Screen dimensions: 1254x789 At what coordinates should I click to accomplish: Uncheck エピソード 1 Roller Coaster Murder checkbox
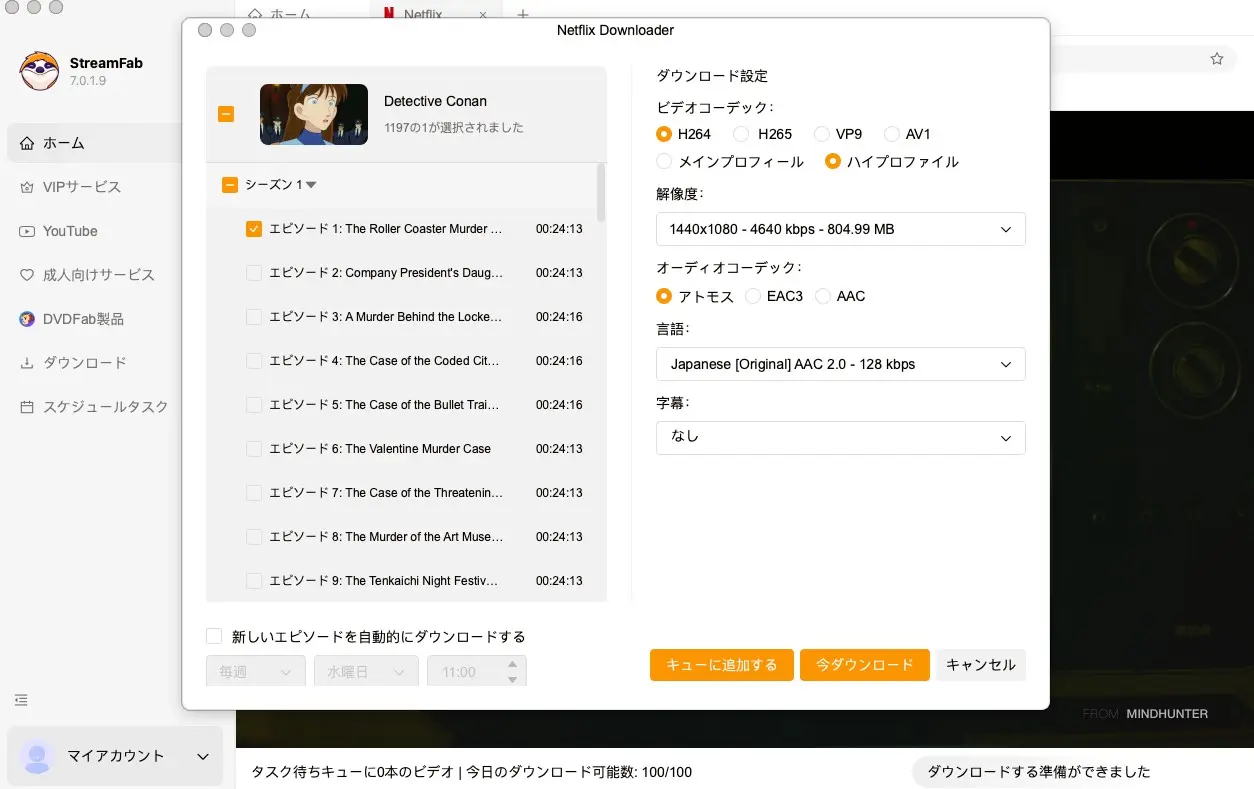tap(254, 229)
